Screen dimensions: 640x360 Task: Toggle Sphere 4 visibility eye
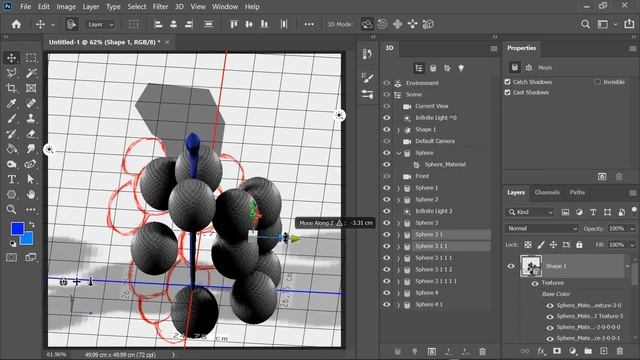[387, 293]
